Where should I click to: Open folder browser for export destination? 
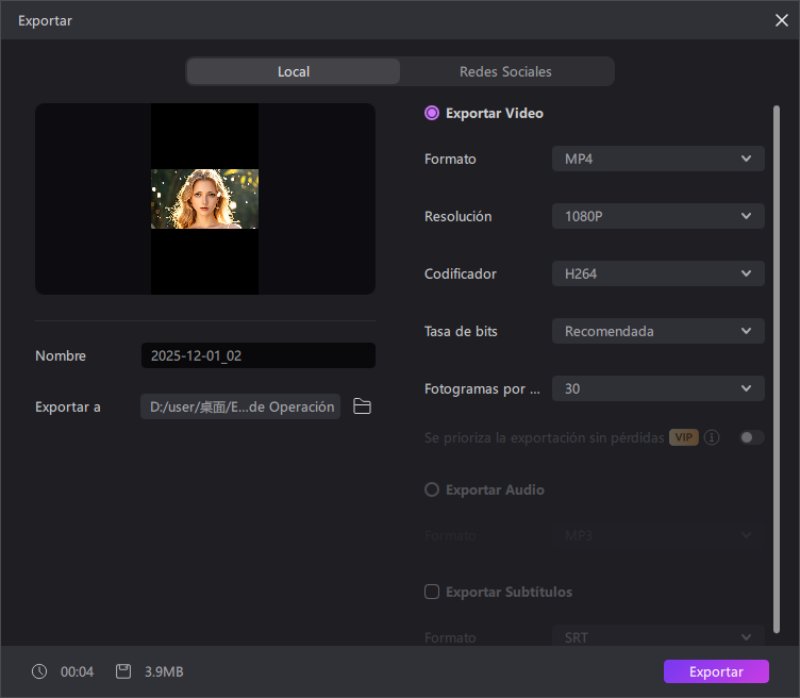(361, 407)
